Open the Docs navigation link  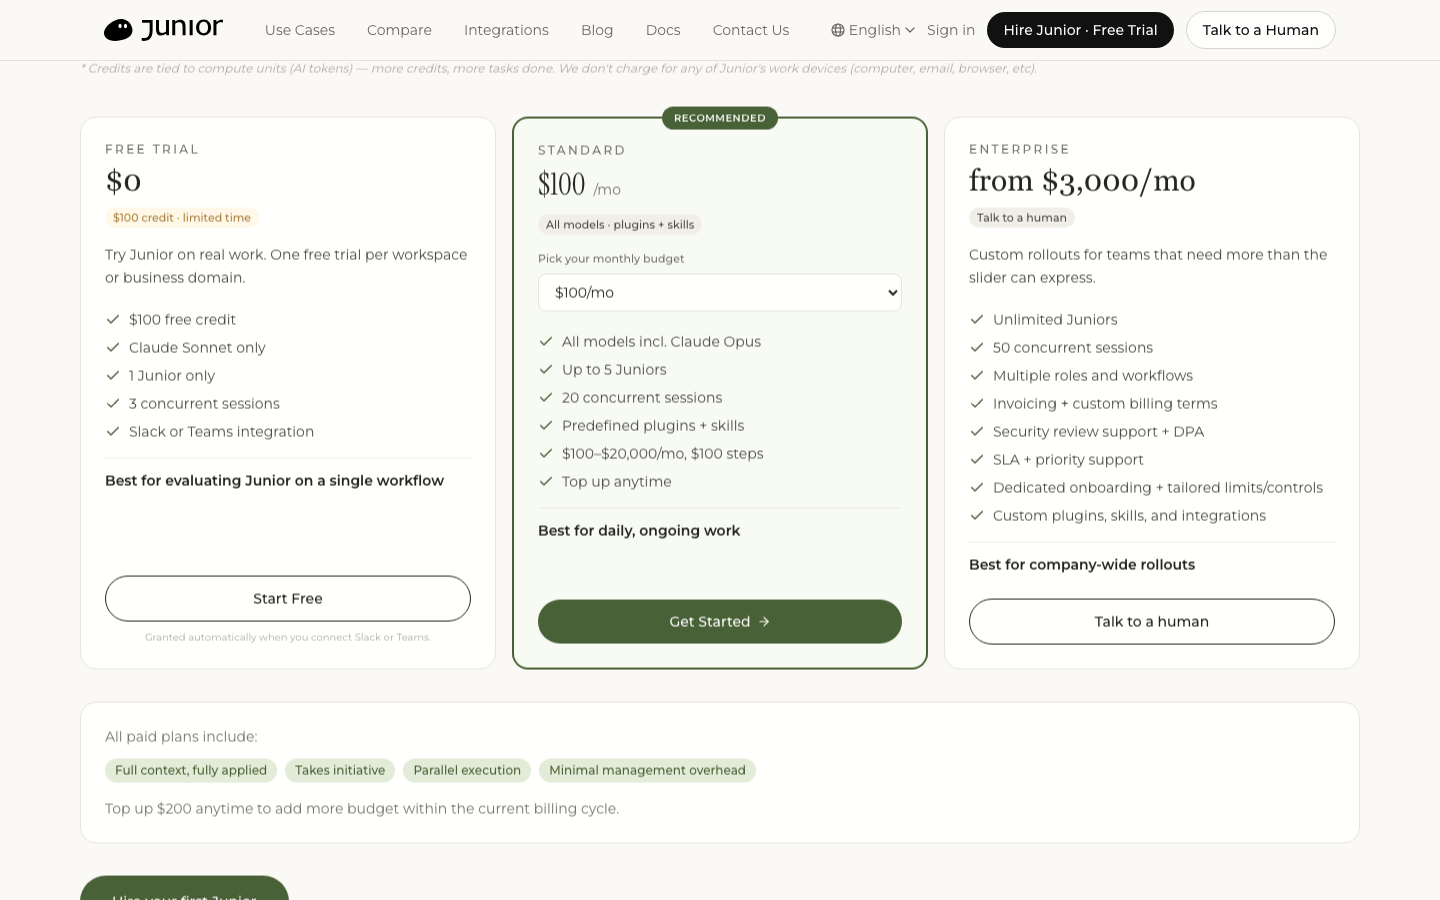point(663,30)
